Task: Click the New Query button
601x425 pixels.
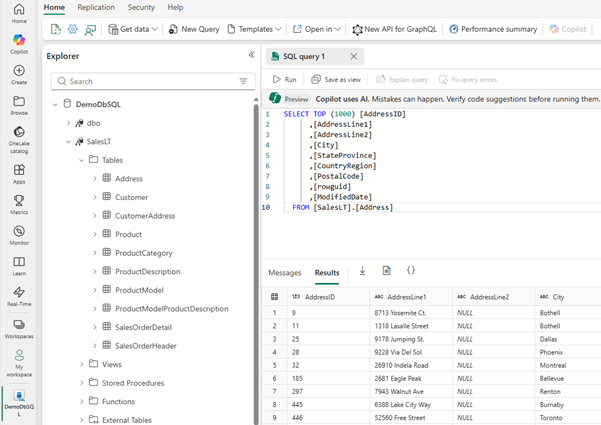Action: [x=194, y=29]
